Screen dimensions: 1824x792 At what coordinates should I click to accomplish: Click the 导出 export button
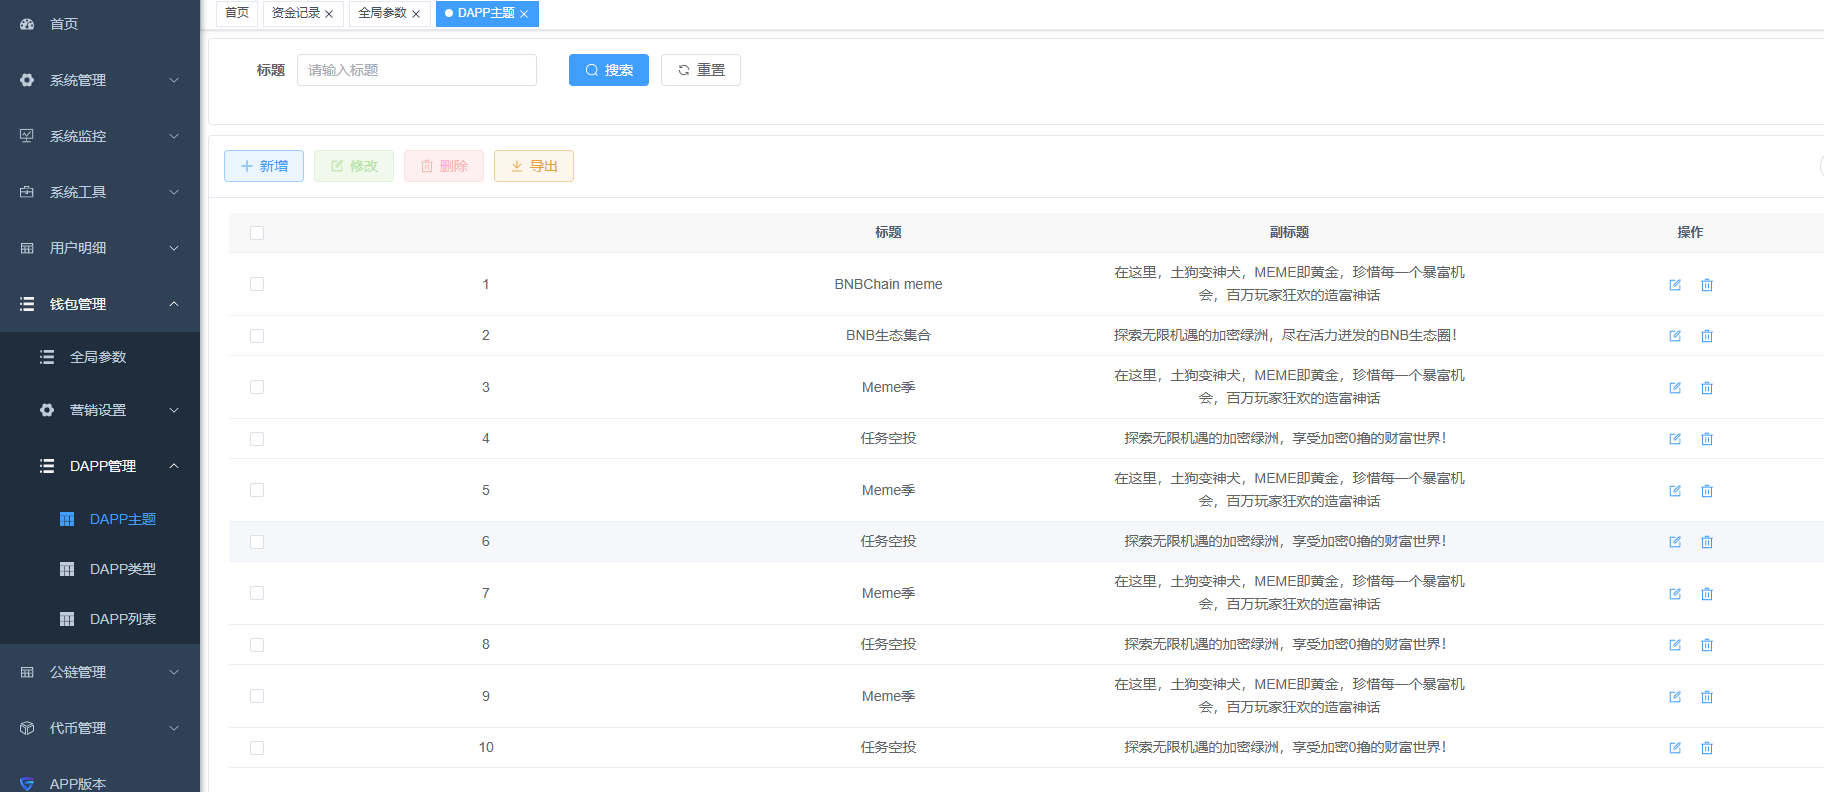pos(533,166)
